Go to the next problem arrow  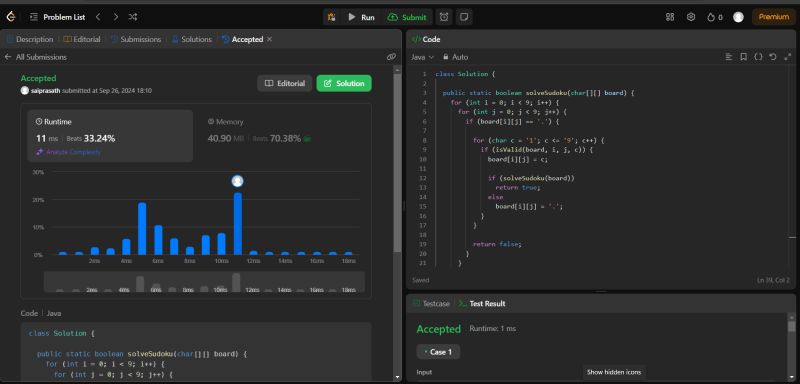point(116,17)
